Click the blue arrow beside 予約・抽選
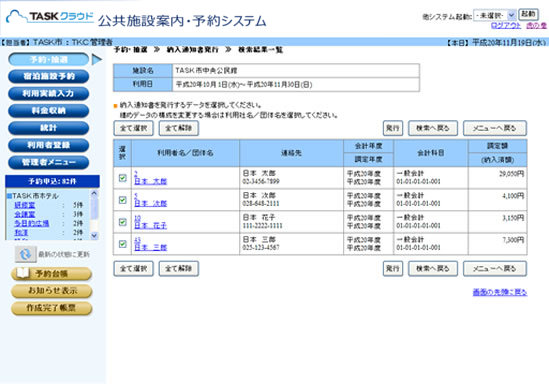This screenshot has width=549, height=384. (x=97, y=60)
